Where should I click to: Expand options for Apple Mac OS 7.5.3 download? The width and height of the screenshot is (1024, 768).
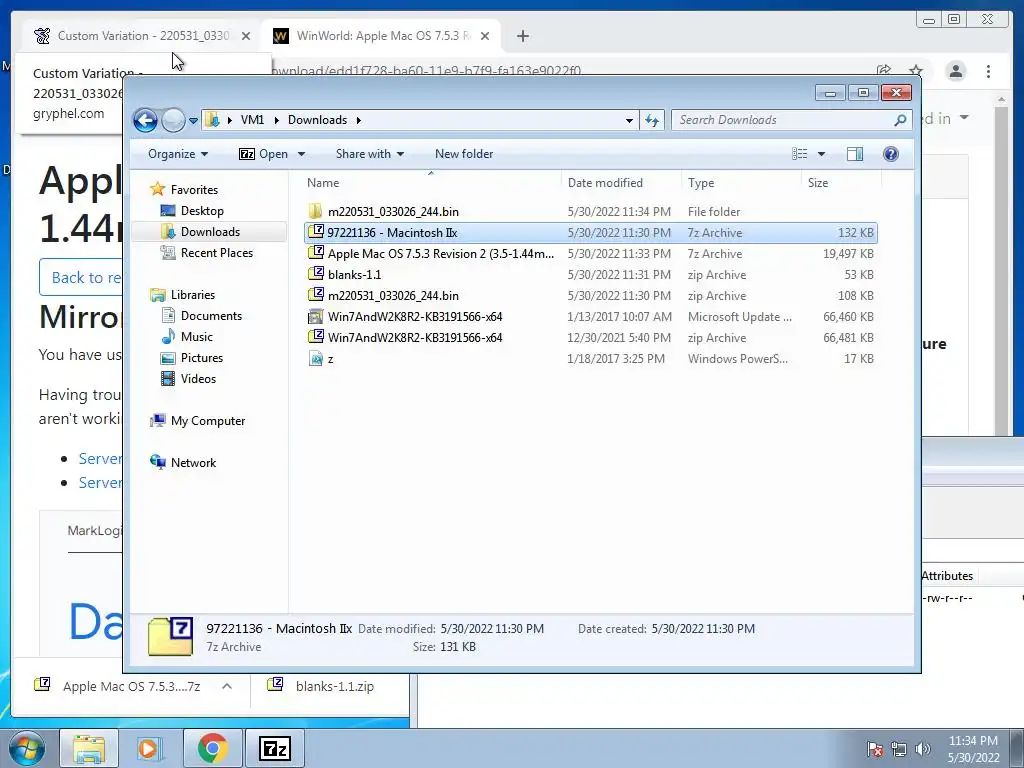coord(227,686)
